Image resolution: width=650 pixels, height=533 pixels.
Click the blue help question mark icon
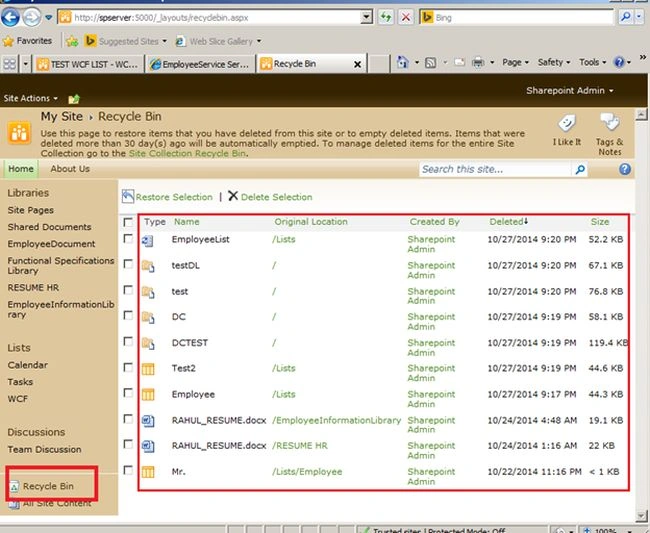[x=625, y=169]
